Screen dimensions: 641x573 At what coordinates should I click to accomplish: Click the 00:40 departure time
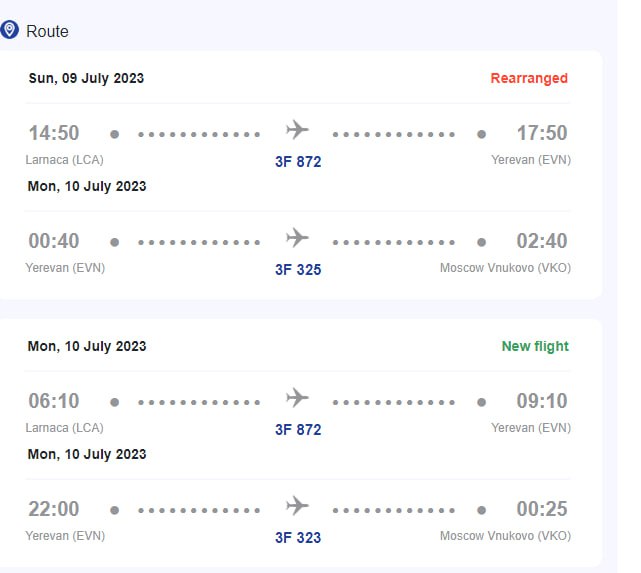pos(54,241)
